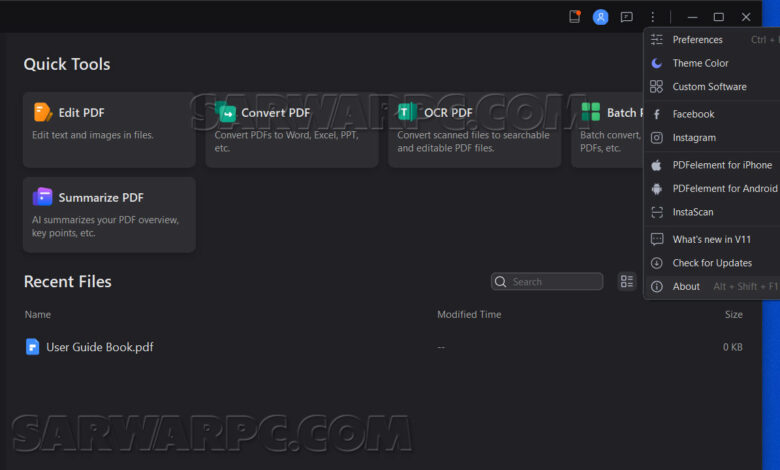The image size is (780, 470).
Task: Click the Android robot icon
Action: coord(657,188)
